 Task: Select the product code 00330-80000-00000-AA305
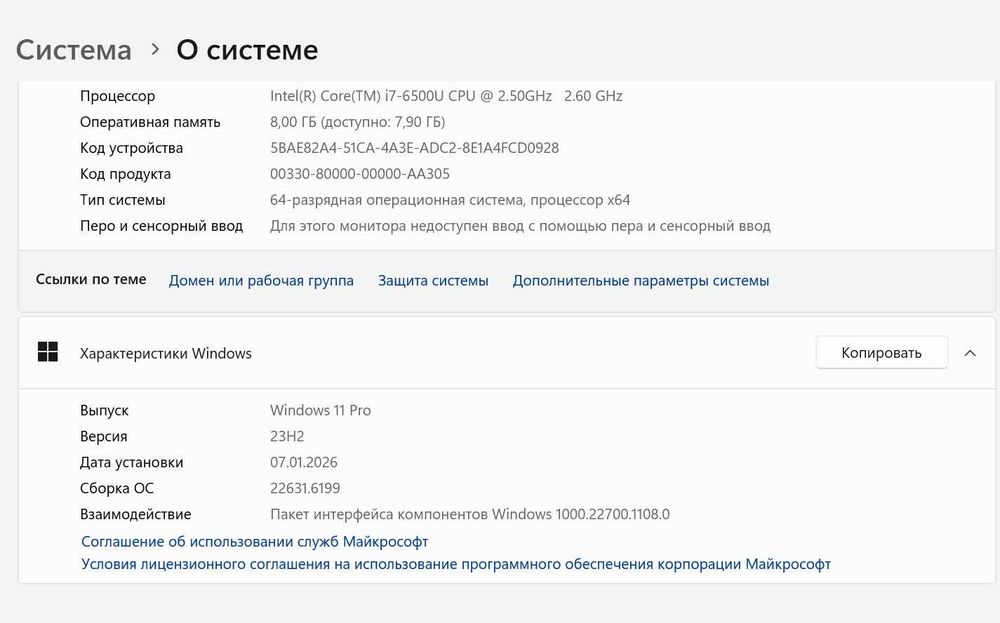(x=360, y=174)
